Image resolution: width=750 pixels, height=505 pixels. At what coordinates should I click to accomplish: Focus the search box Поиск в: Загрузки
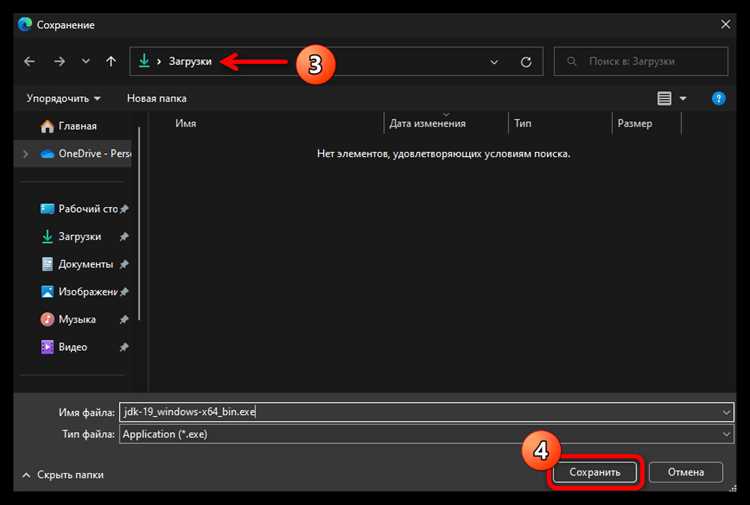coord(641,61)
